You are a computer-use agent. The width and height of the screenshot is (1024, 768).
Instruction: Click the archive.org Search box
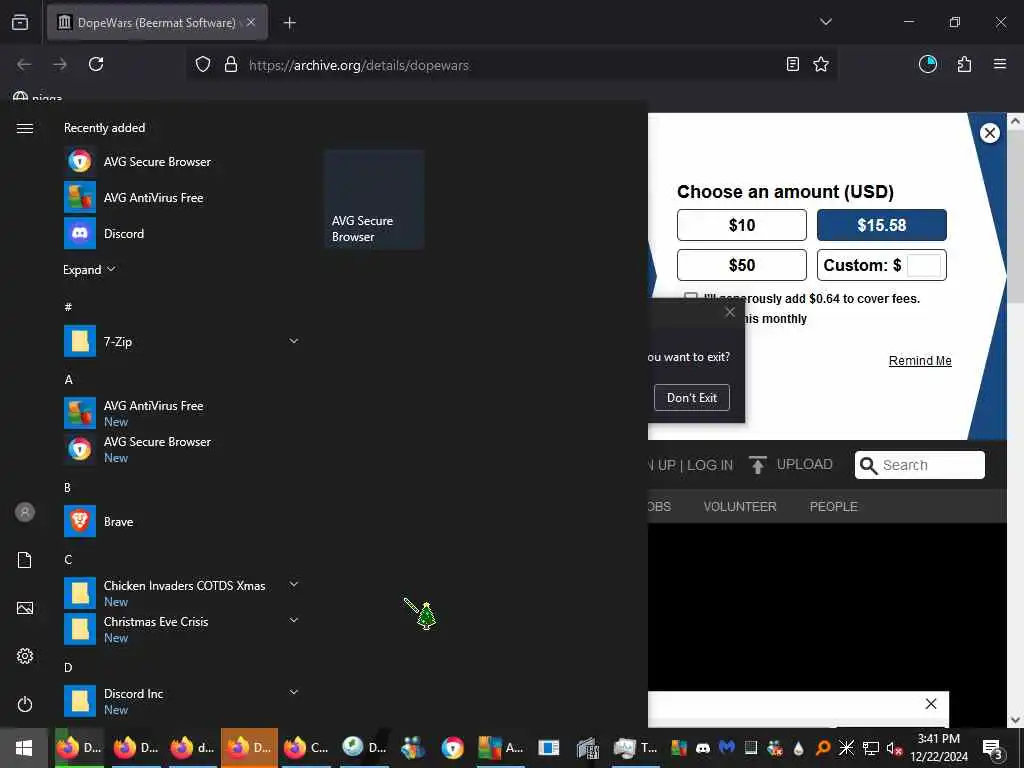coord(920,465)
